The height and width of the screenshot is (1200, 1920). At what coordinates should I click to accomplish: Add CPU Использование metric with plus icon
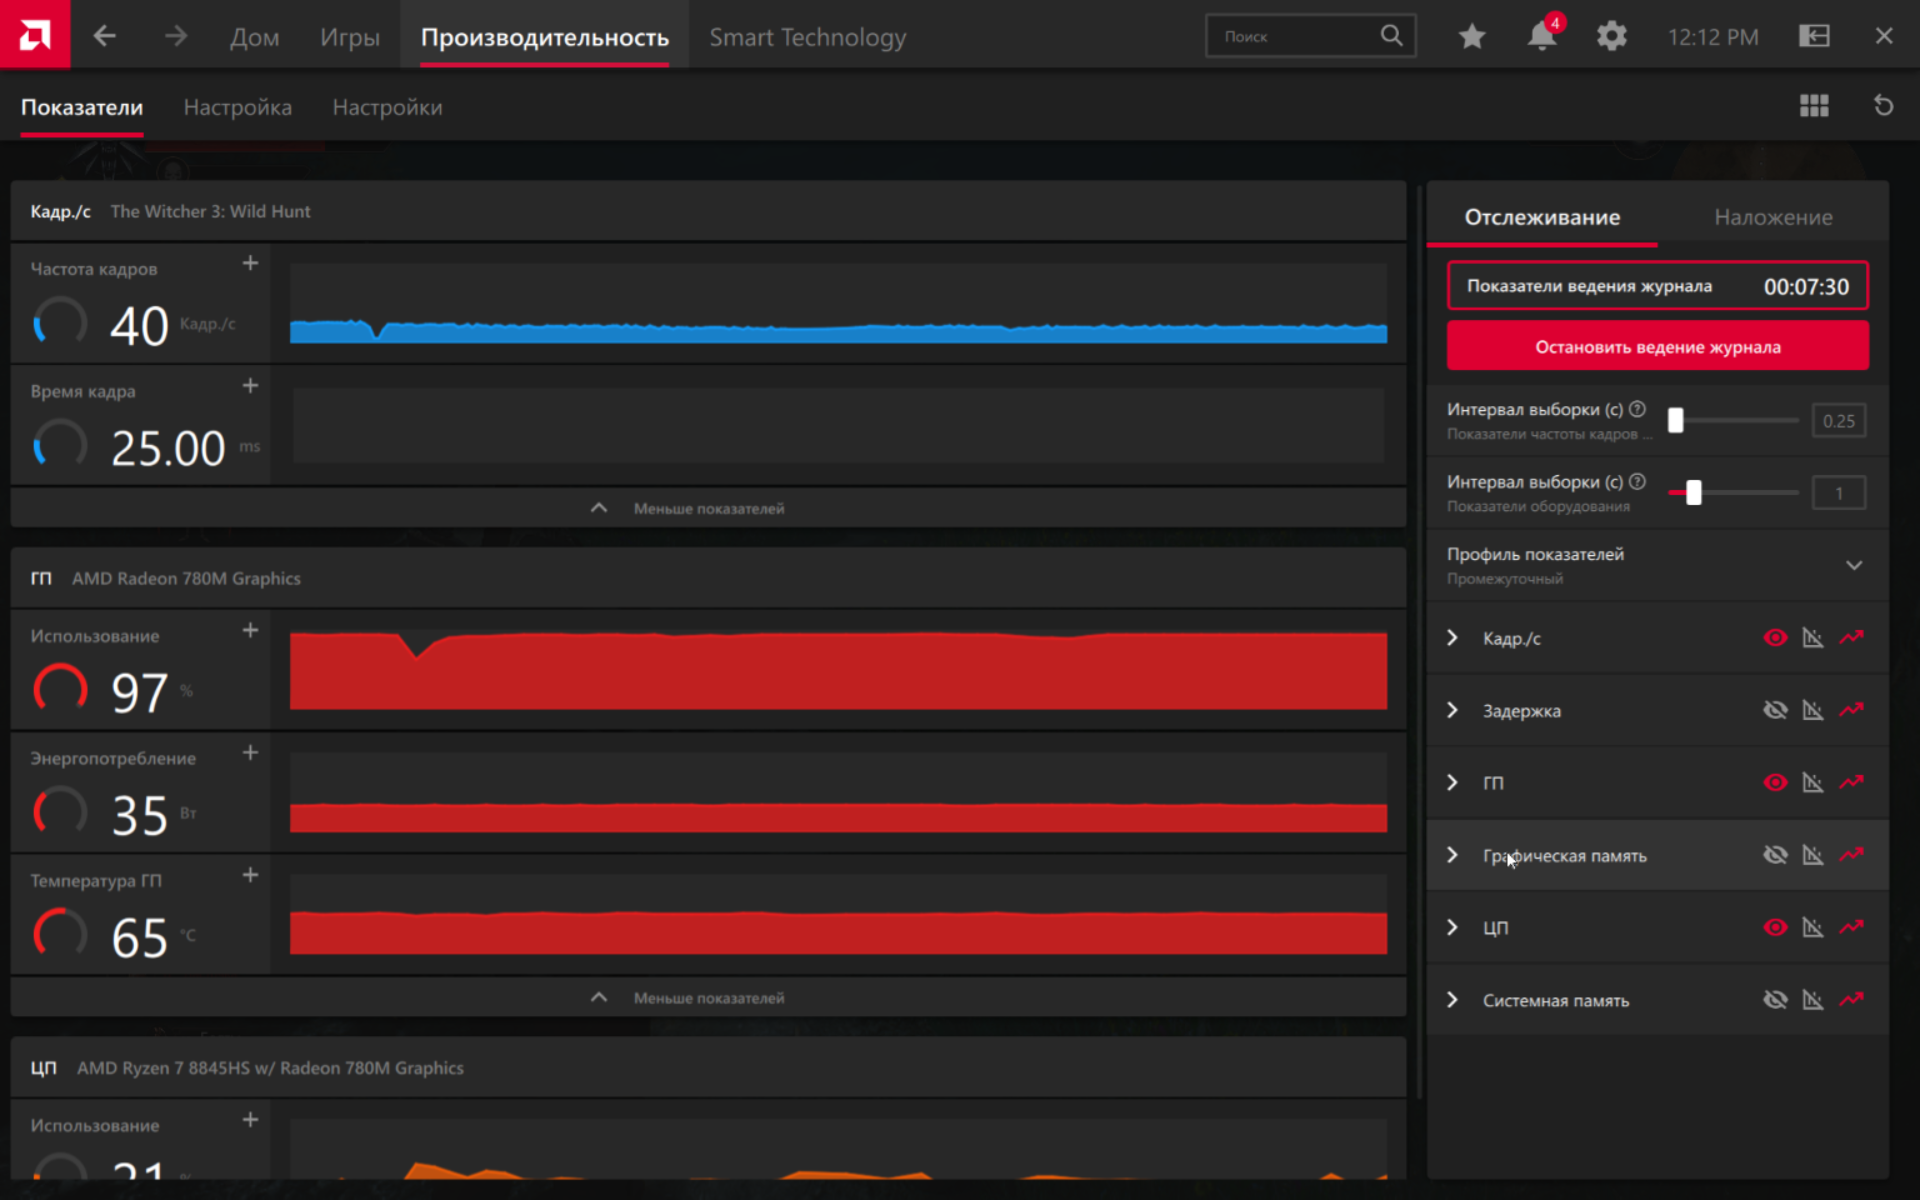coord(250,1119)
